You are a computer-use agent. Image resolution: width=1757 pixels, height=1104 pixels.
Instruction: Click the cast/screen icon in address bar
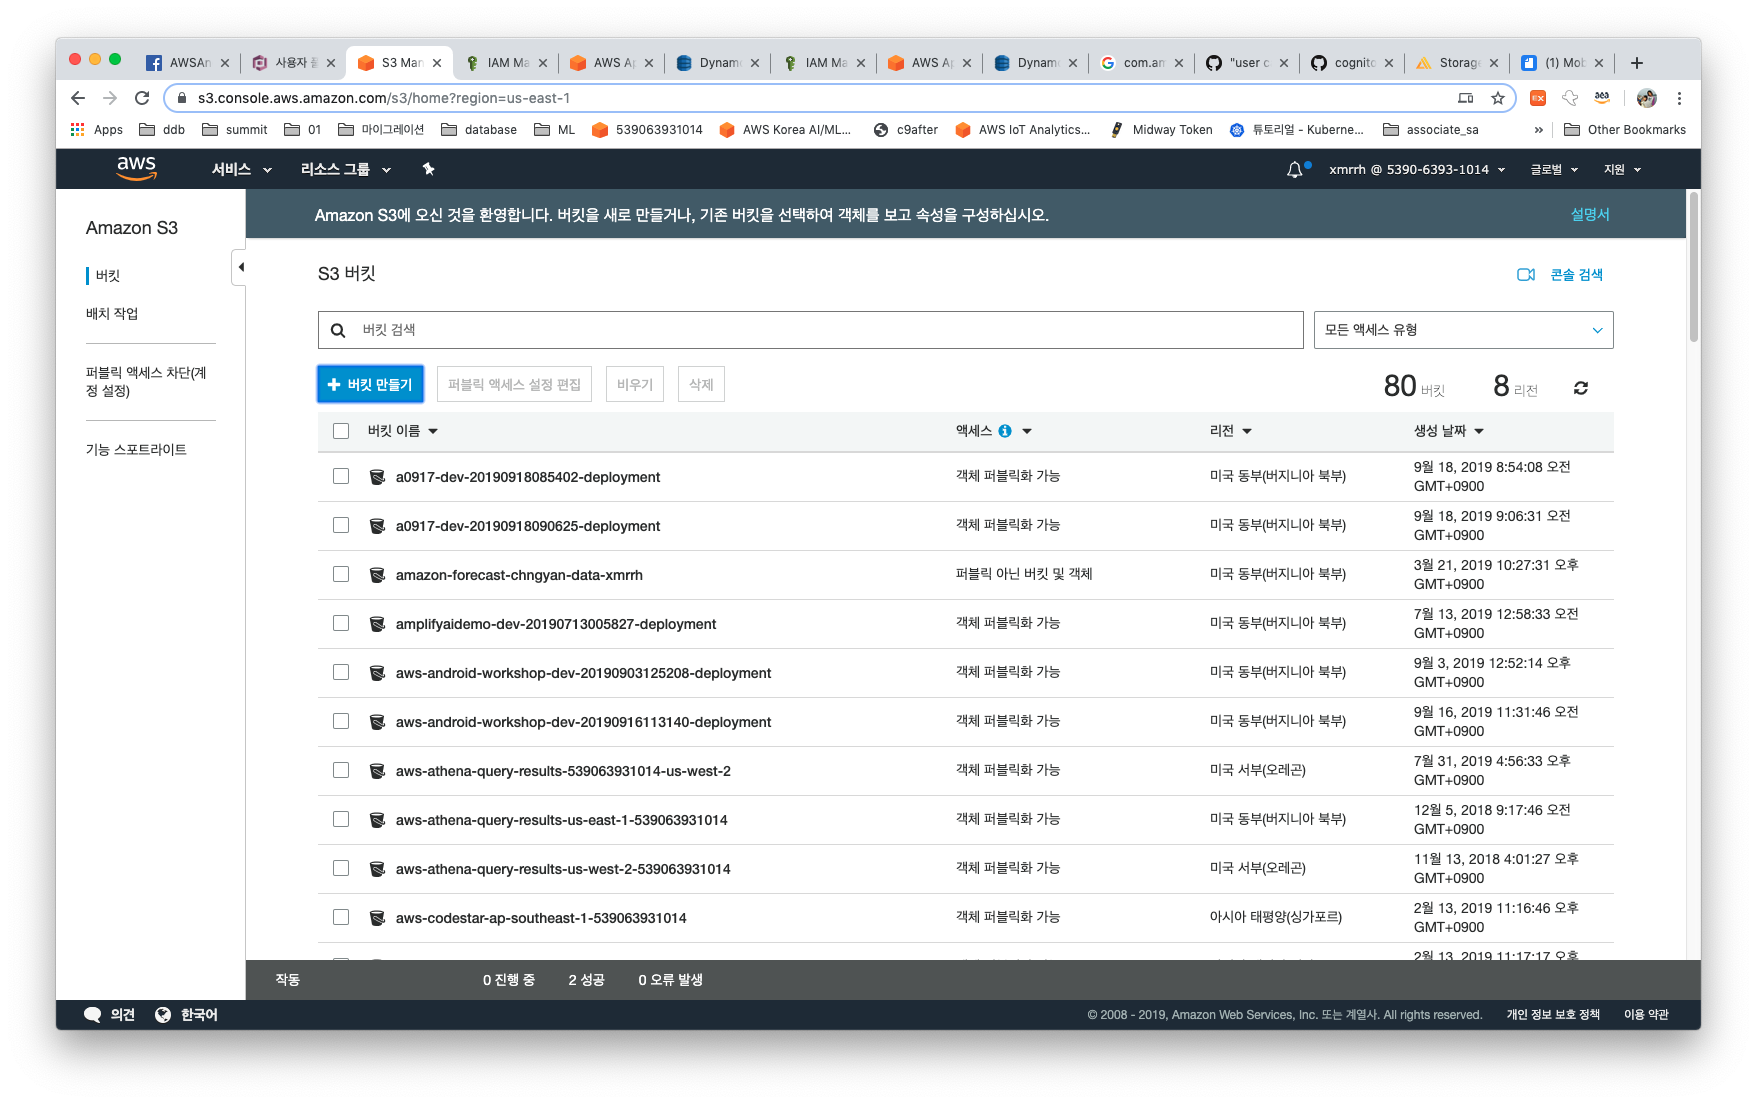point(1466,98)
